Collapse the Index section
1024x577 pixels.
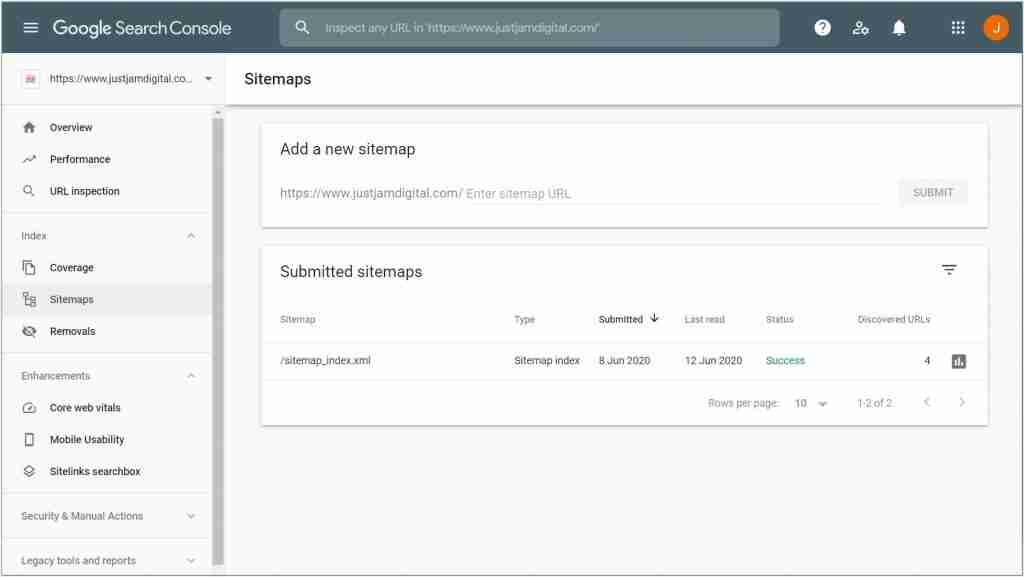pyautogui.click(x=191, y=236)
